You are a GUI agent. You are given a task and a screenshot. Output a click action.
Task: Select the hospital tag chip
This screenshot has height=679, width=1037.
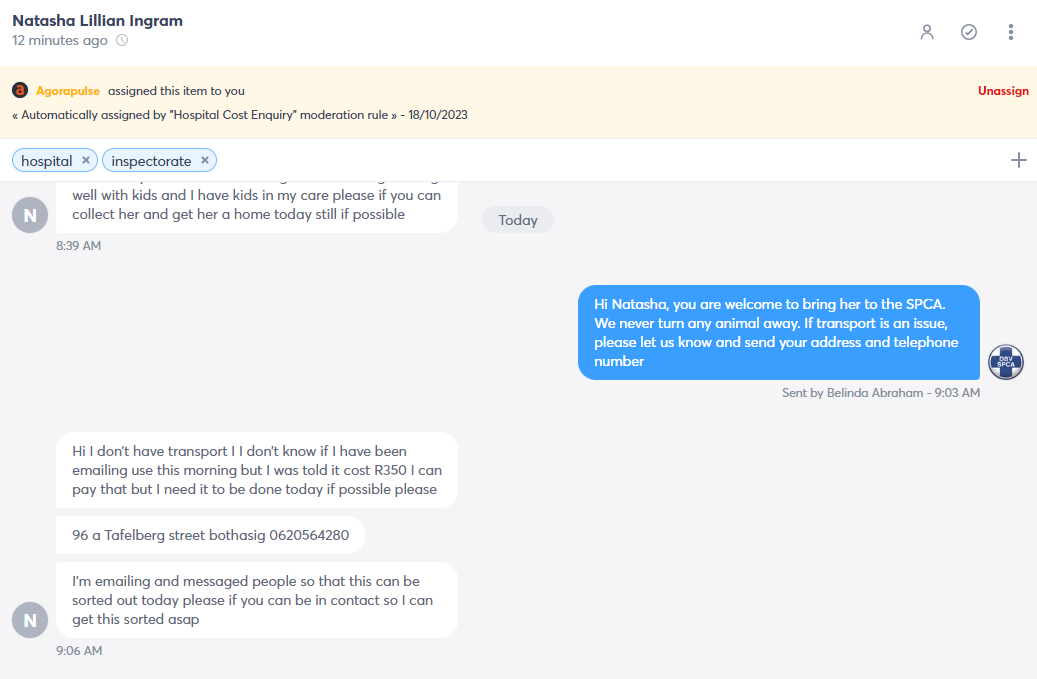click(x=54, y=160)
